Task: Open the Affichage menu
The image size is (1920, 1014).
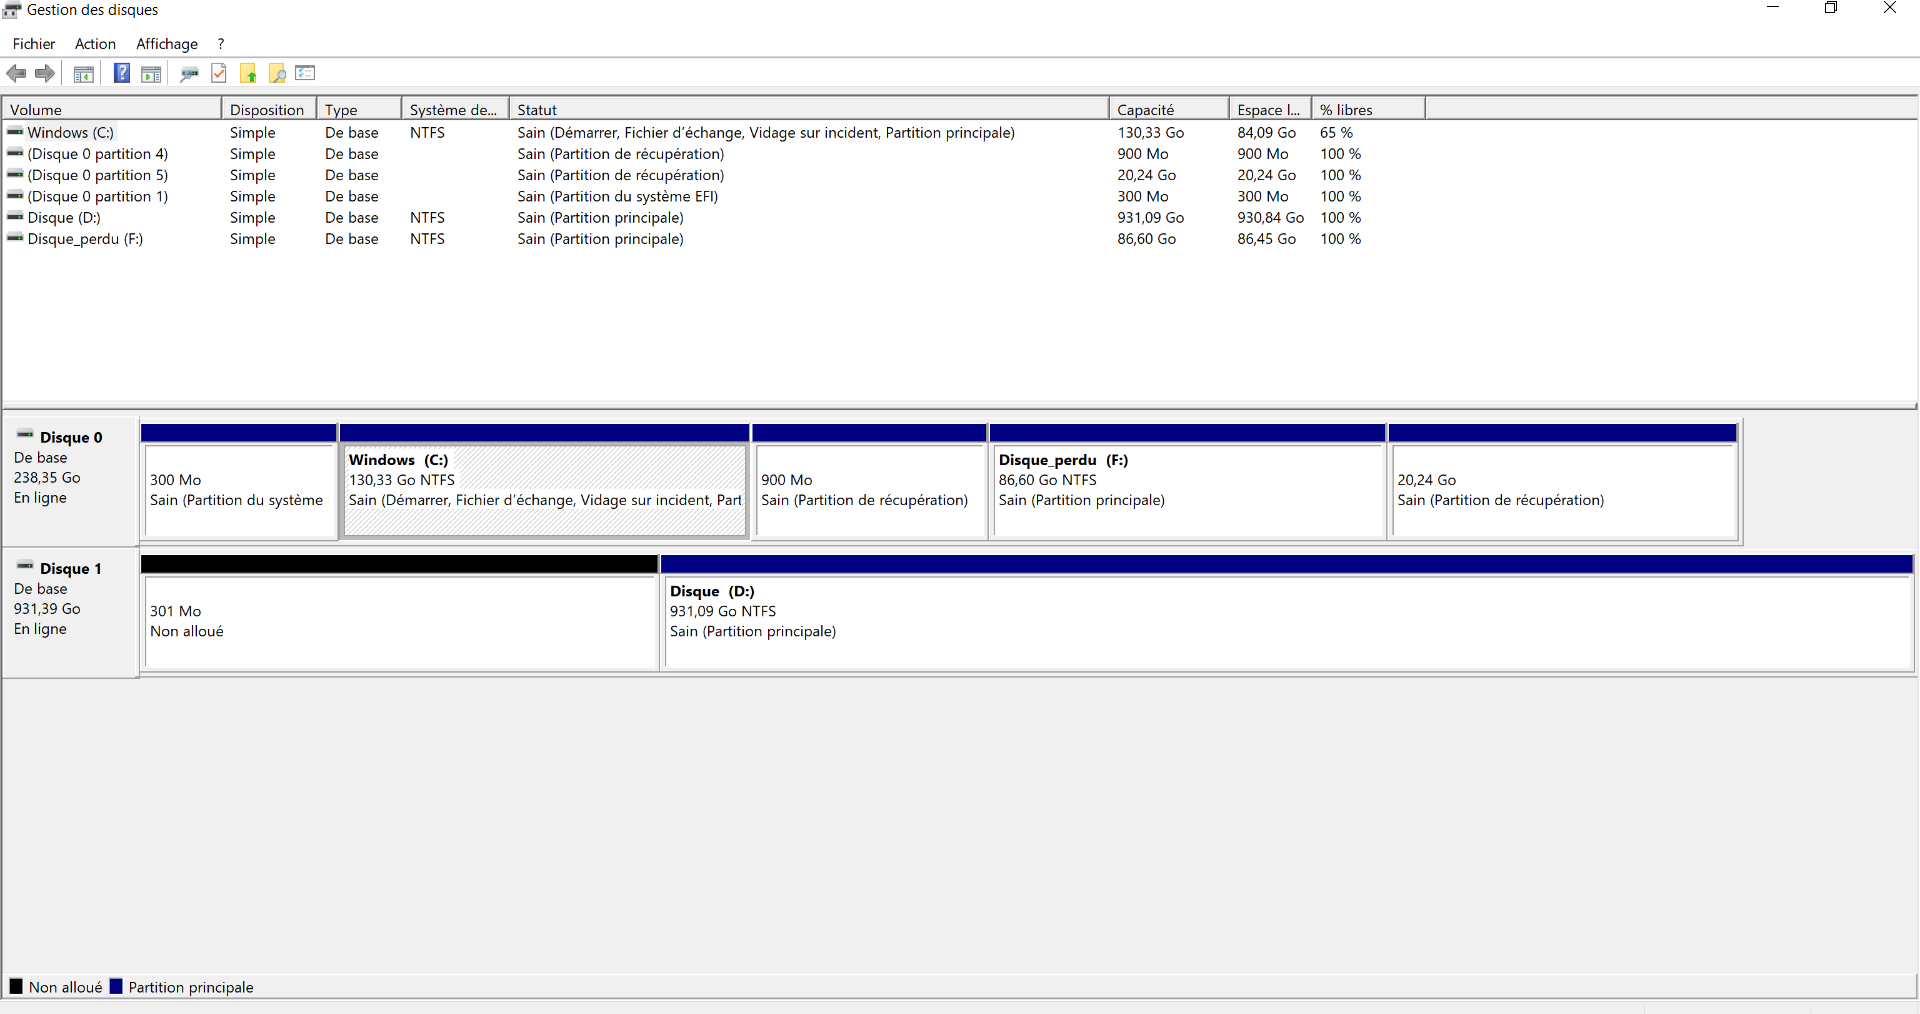Action: tap(167, 44)
